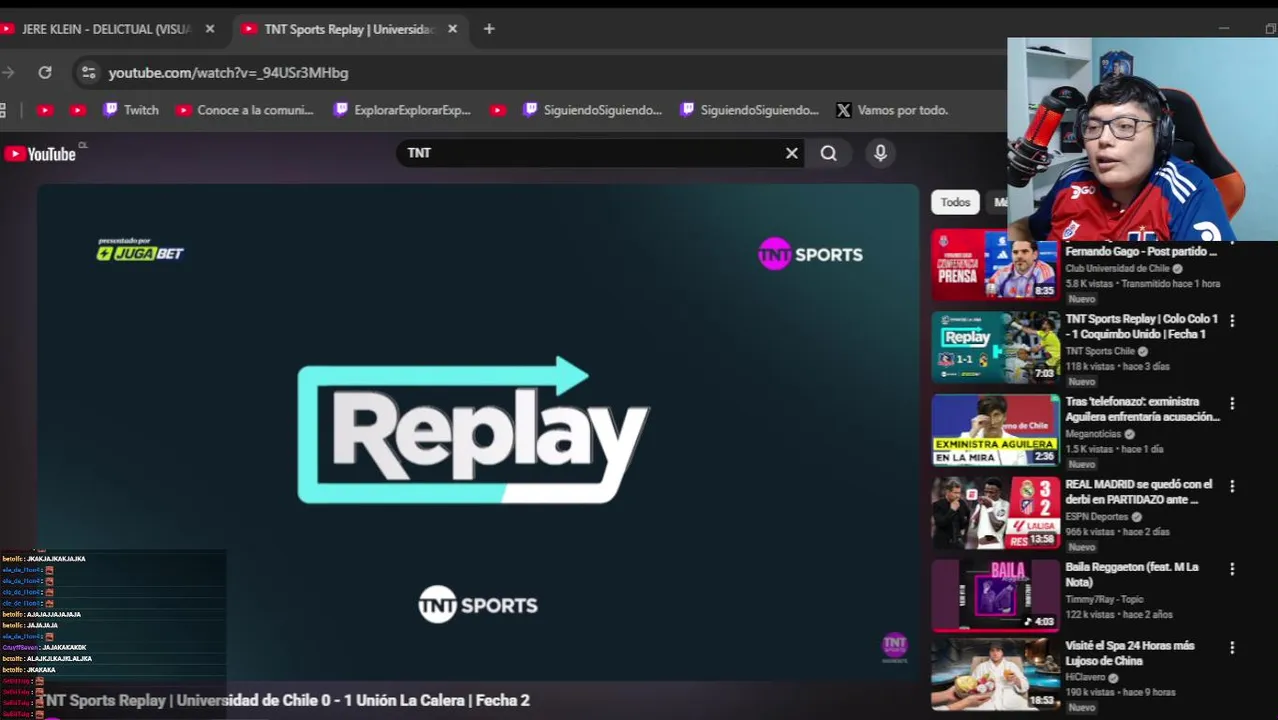Run search with magnifier button

pyautogui.click(x=829, y=153)
